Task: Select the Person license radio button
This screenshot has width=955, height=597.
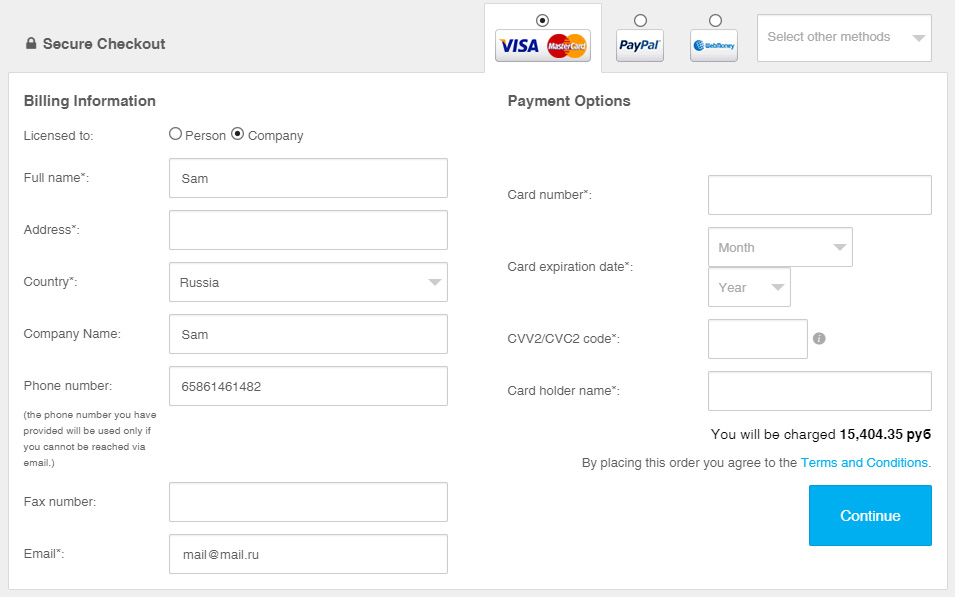Action: click(x=176, y=134)
